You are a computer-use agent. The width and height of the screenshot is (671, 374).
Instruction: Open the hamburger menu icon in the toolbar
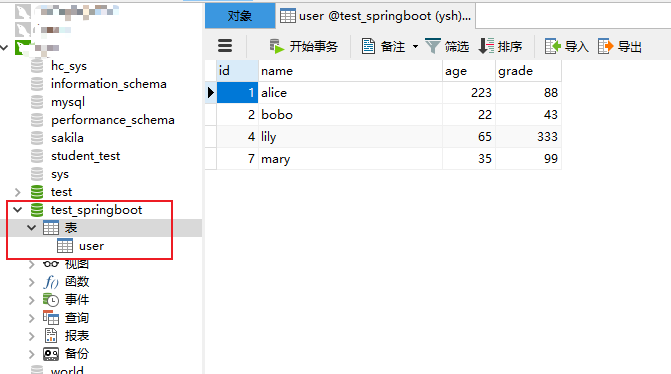tap(225, 46)
